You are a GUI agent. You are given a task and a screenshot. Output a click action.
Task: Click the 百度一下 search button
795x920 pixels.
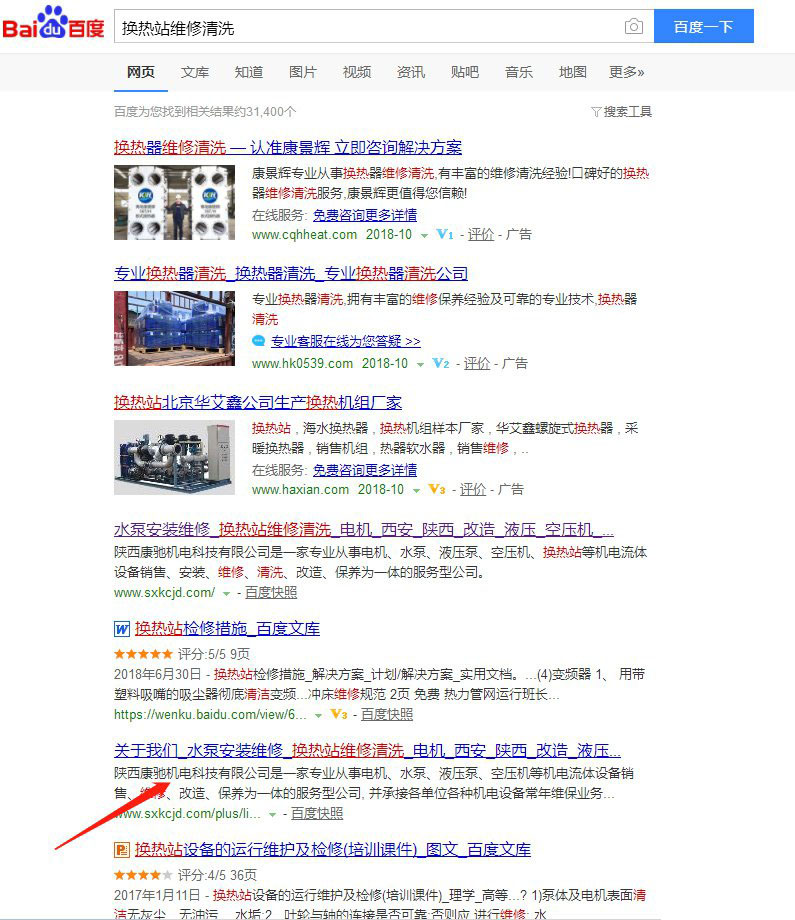tap(703, 26)
